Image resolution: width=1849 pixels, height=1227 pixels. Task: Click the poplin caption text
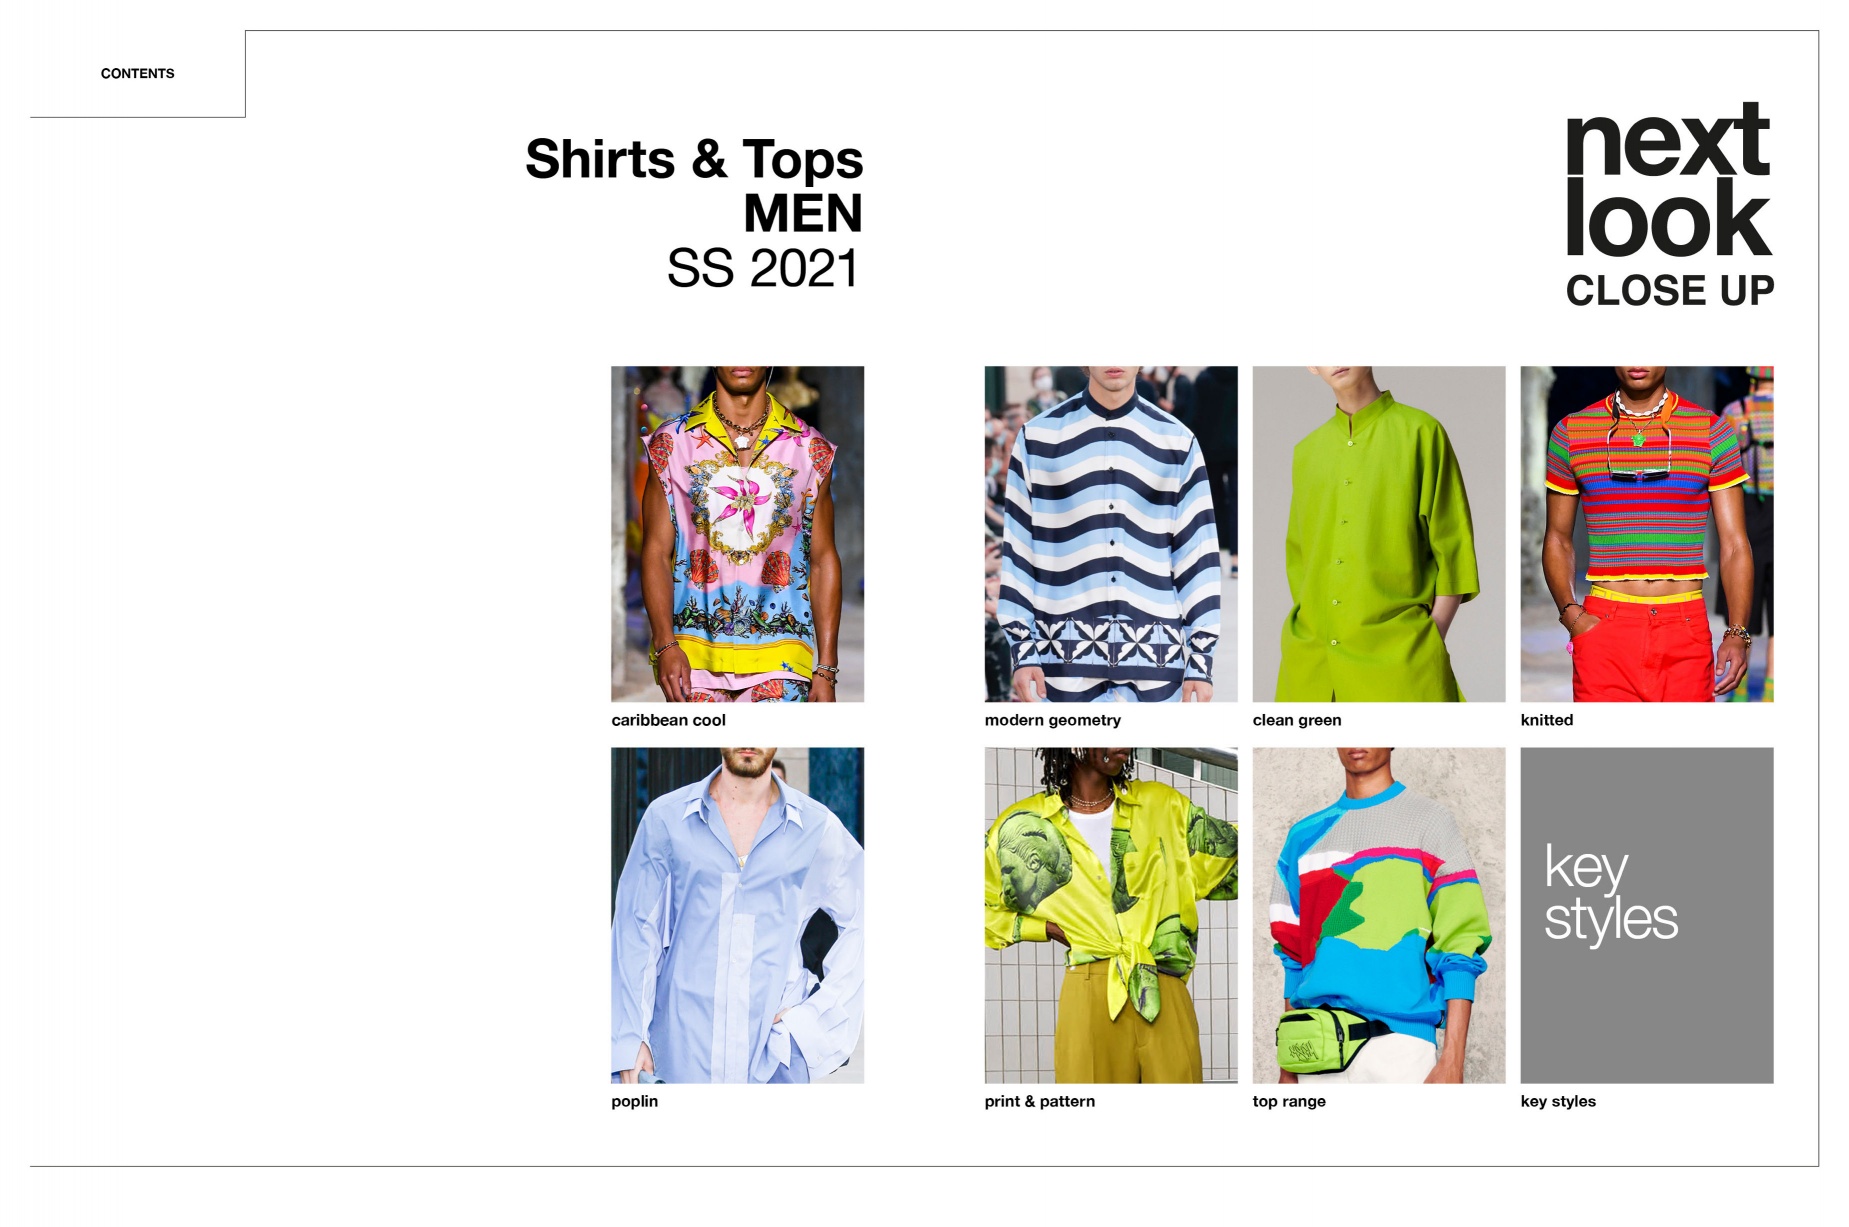point(634,1101)
